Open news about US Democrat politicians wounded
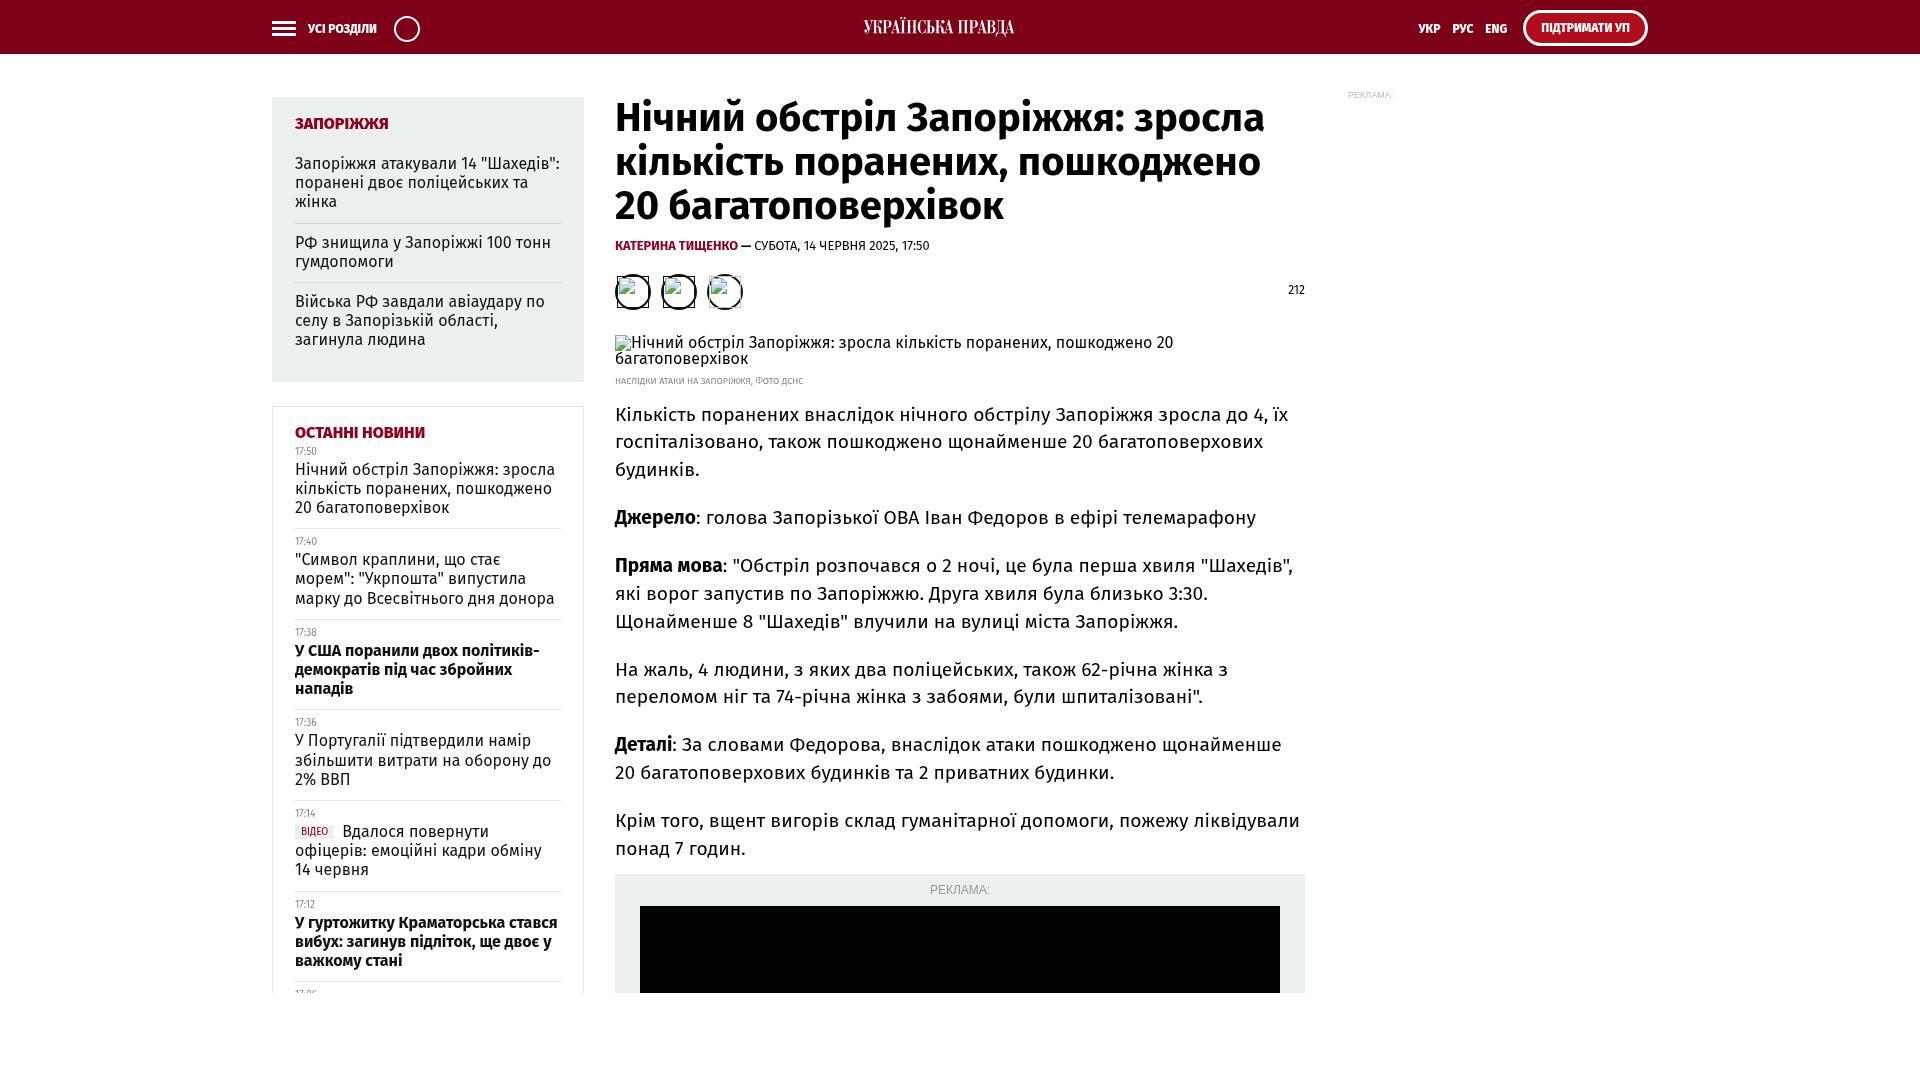 [417, 670]
